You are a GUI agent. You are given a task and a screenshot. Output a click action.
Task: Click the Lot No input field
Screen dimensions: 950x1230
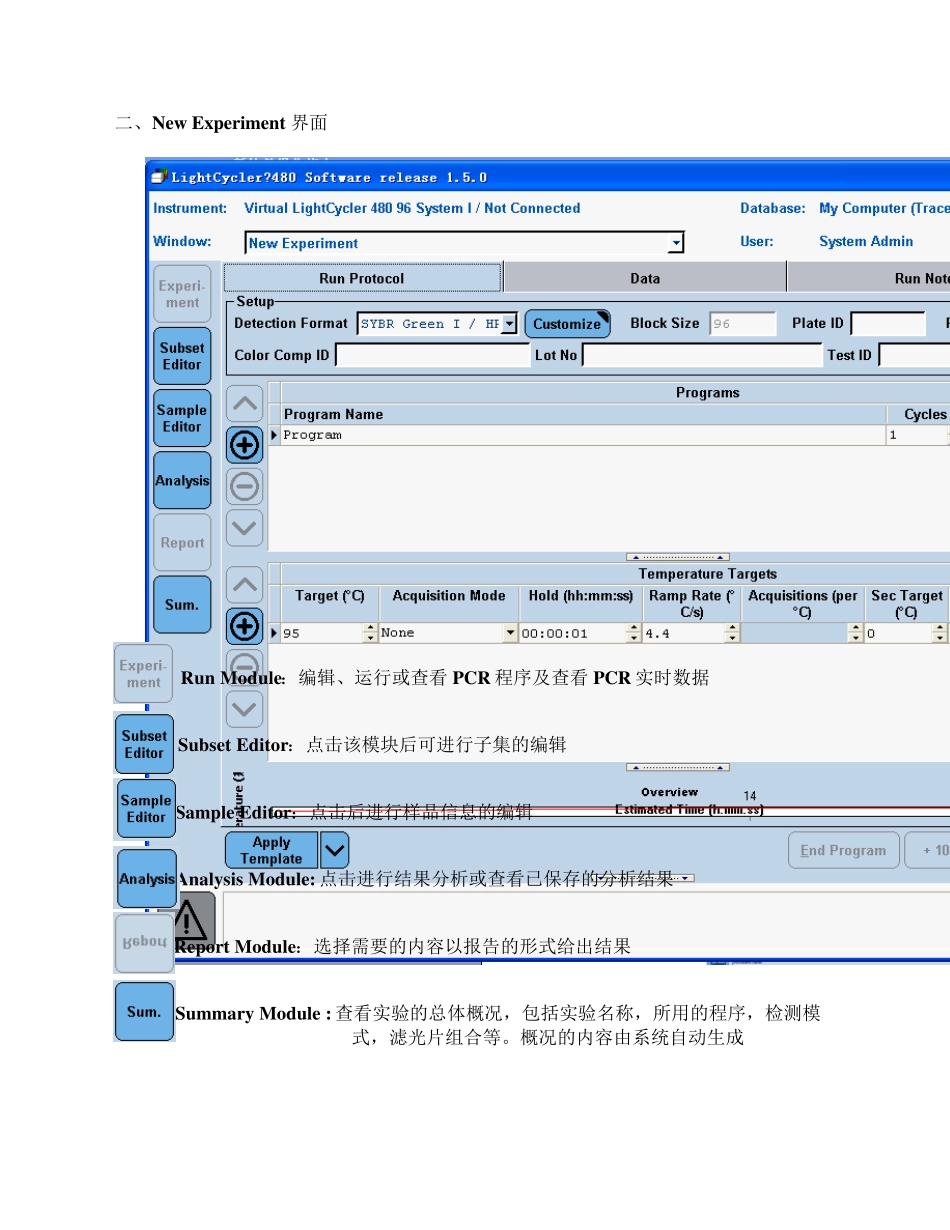(x=702, y=355)
